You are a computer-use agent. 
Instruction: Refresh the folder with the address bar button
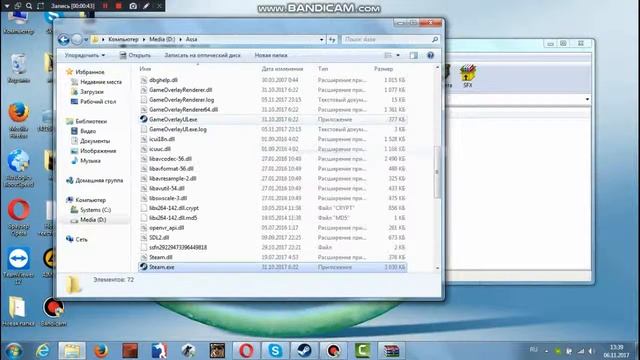click(332, 40)
